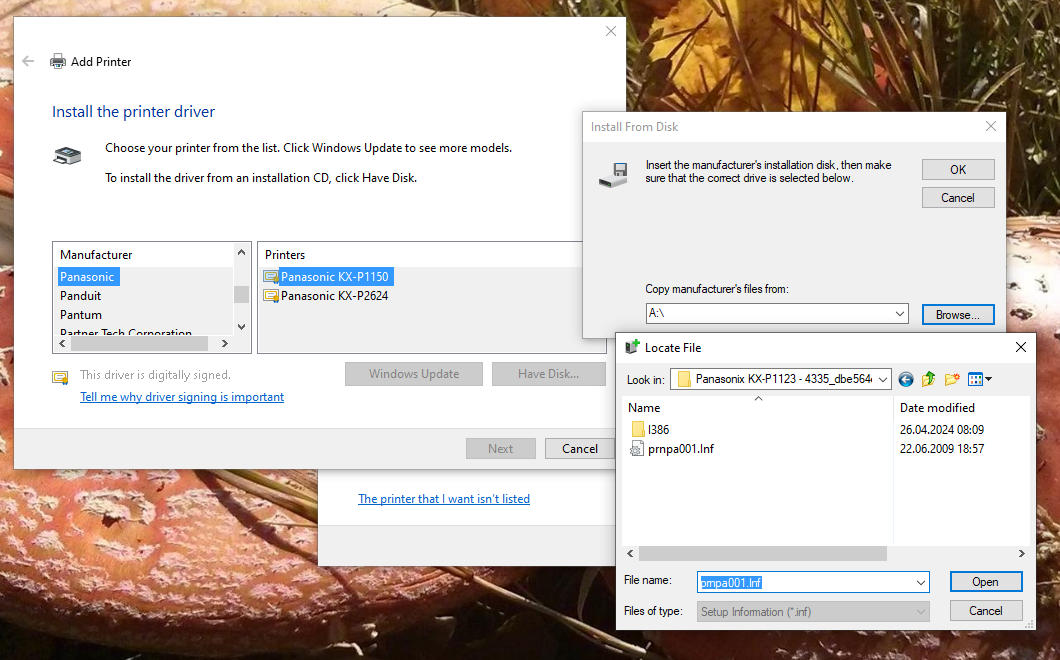This screenshot has width=1060, height=660.
Task: Click the back arrow in Add Printer
Action: [28, 62]
